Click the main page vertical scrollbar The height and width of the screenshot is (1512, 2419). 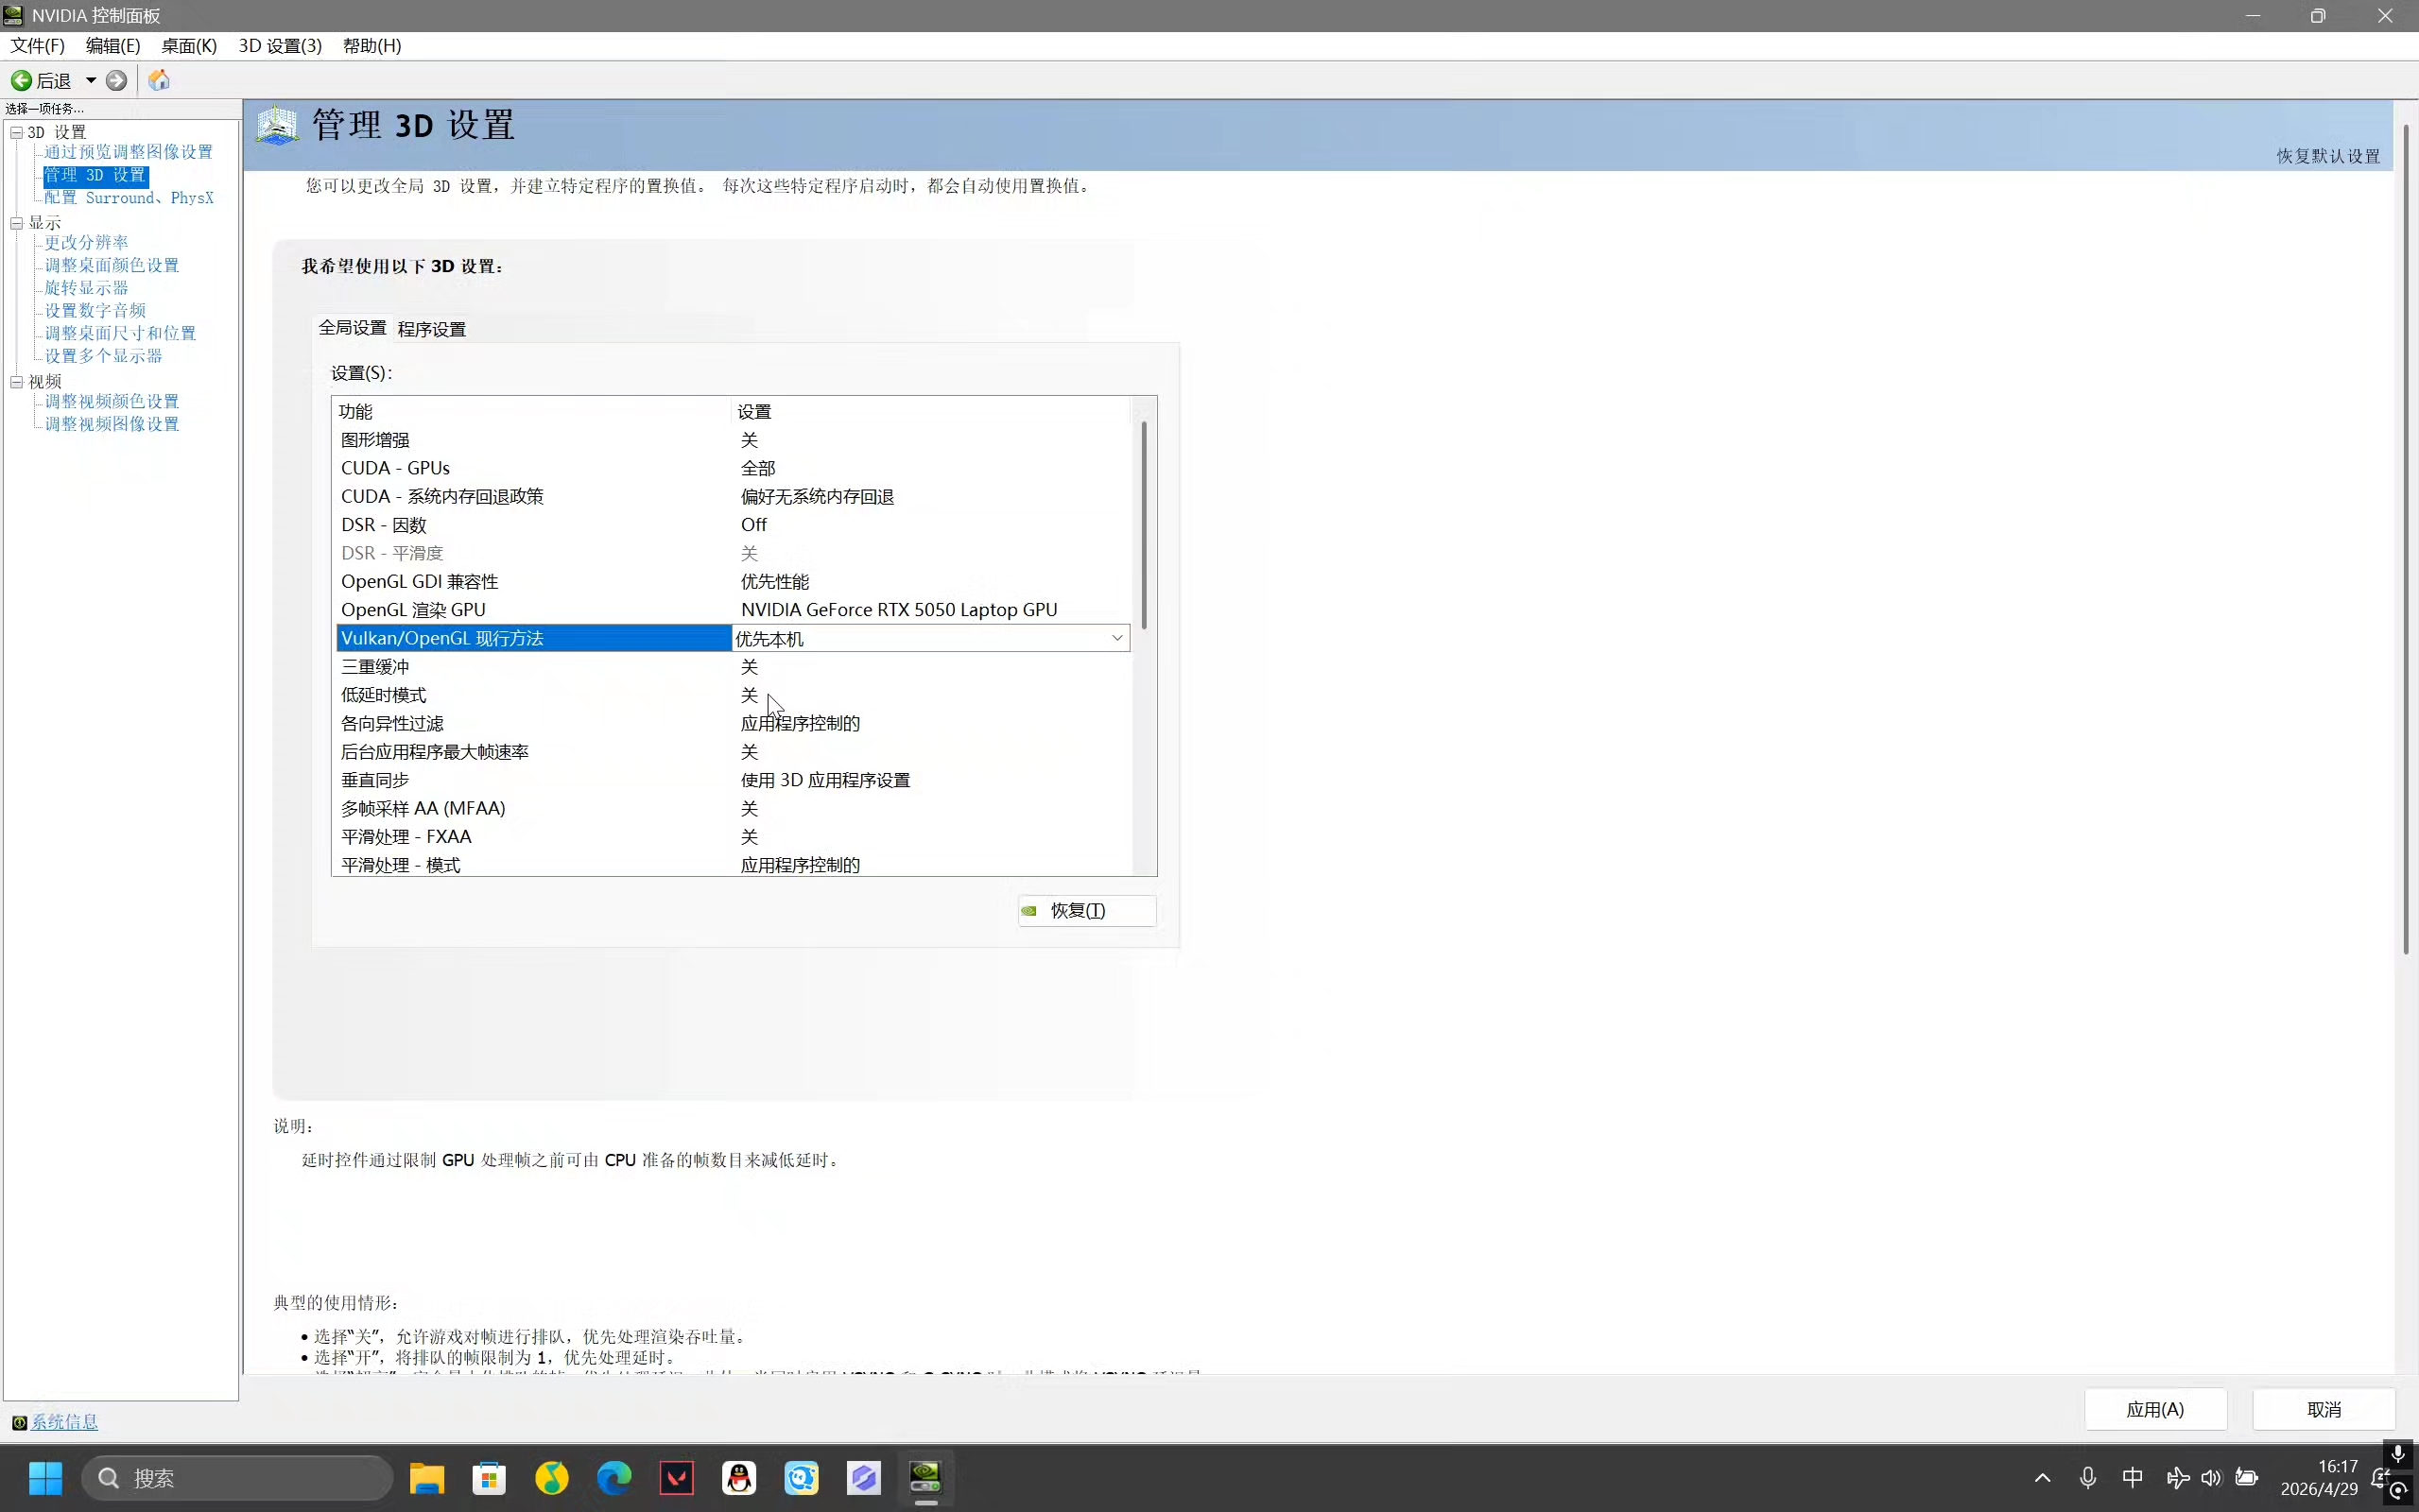coord(2406,540)
